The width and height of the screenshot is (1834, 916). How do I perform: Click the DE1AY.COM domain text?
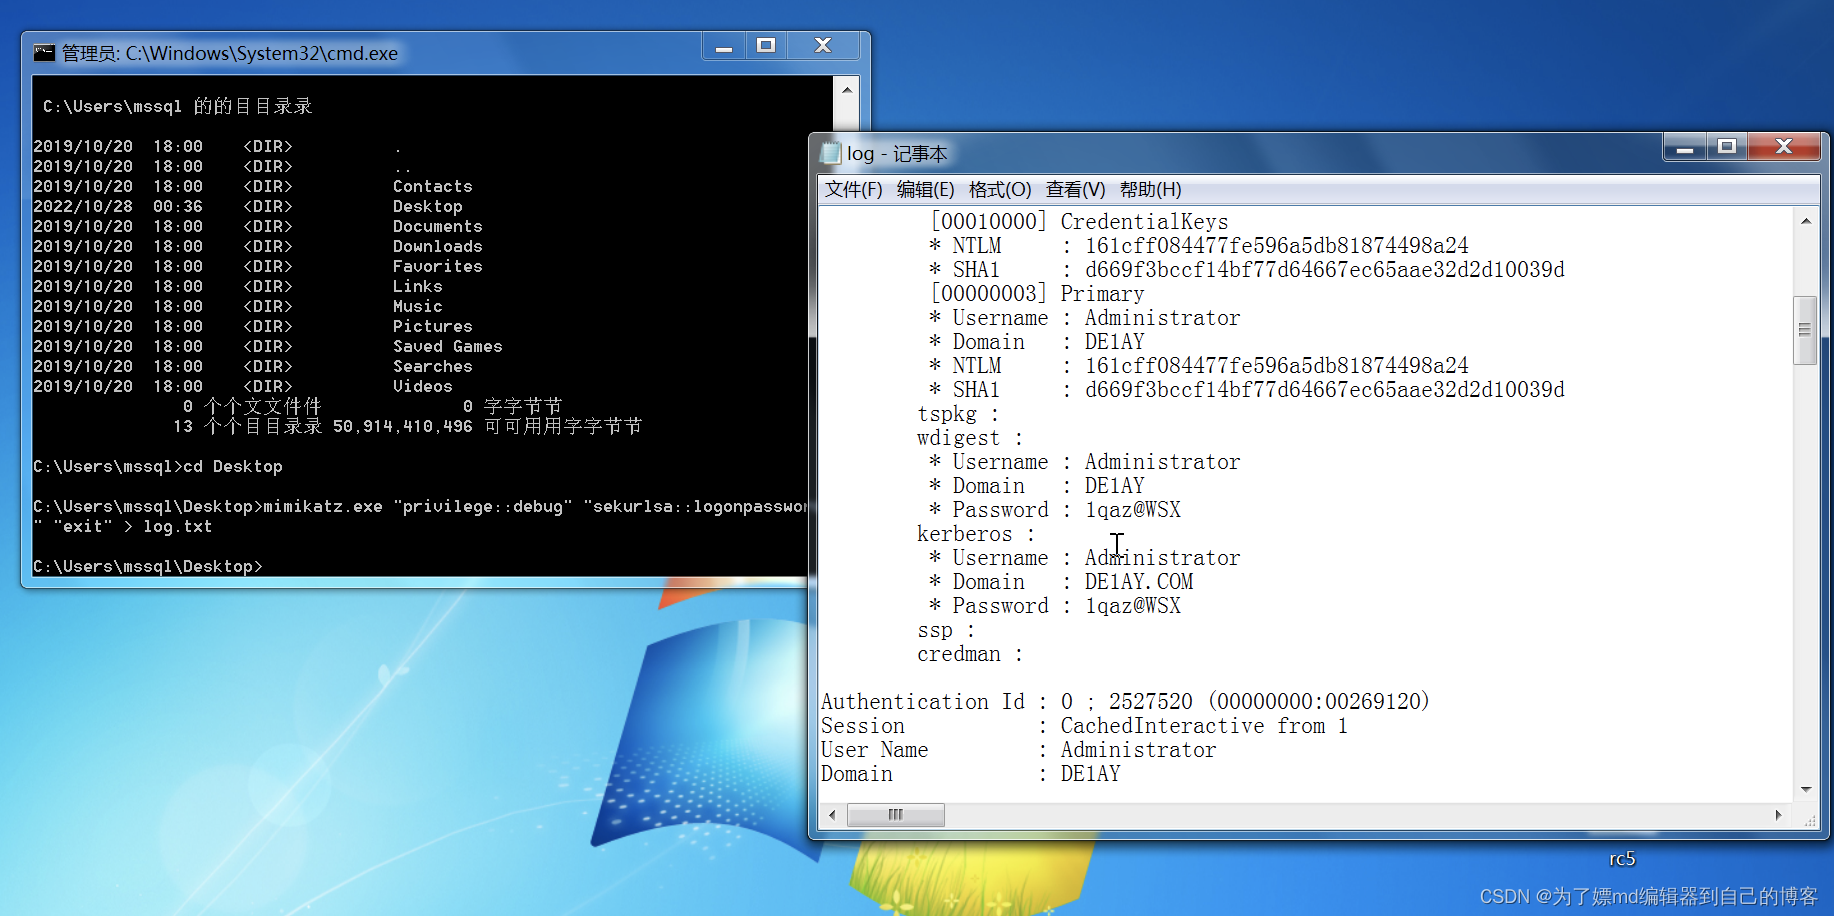tap(1139, 582)
